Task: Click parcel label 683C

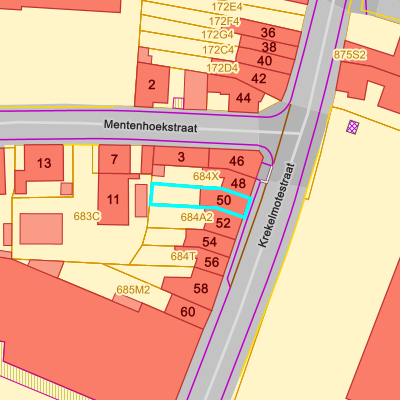Action: [x=87, y=216]
